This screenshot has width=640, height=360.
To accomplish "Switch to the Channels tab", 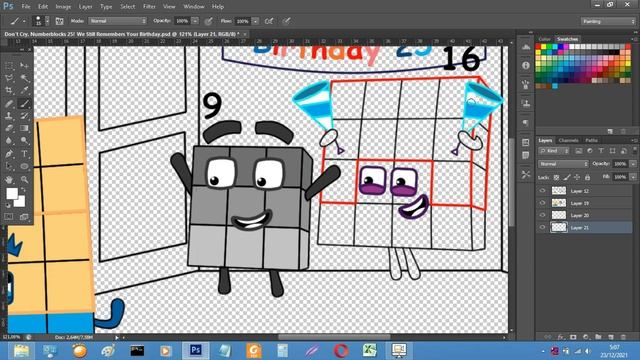I will coord(568,140).
